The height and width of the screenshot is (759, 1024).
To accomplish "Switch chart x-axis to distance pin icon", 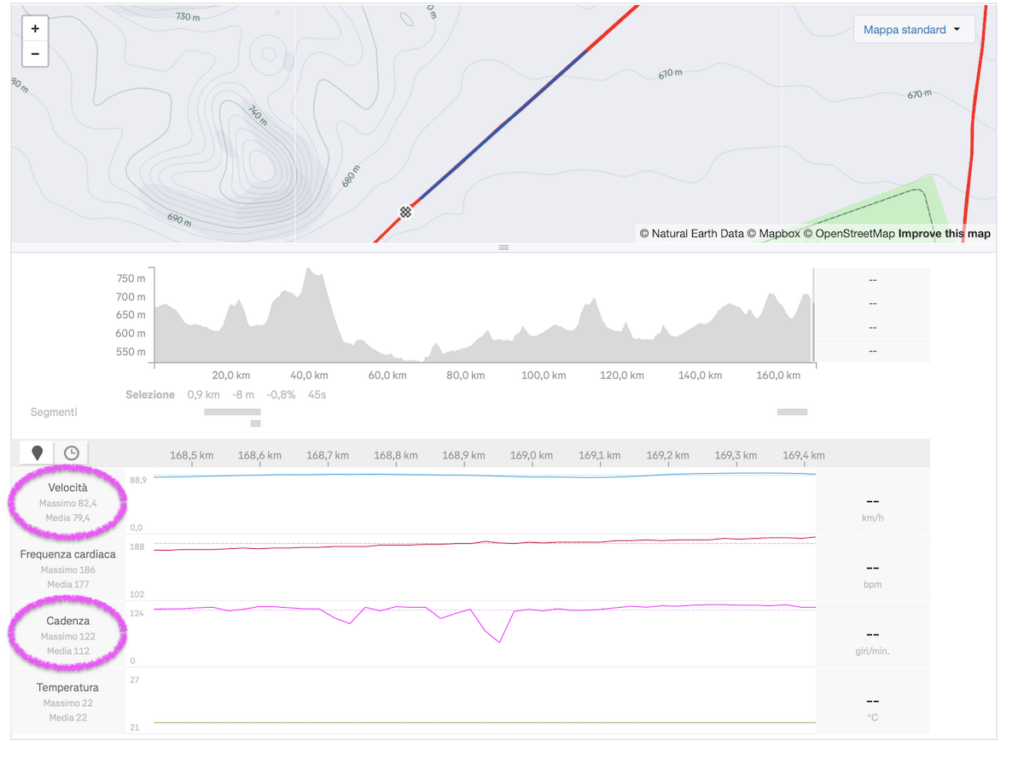I will [38, 453].
